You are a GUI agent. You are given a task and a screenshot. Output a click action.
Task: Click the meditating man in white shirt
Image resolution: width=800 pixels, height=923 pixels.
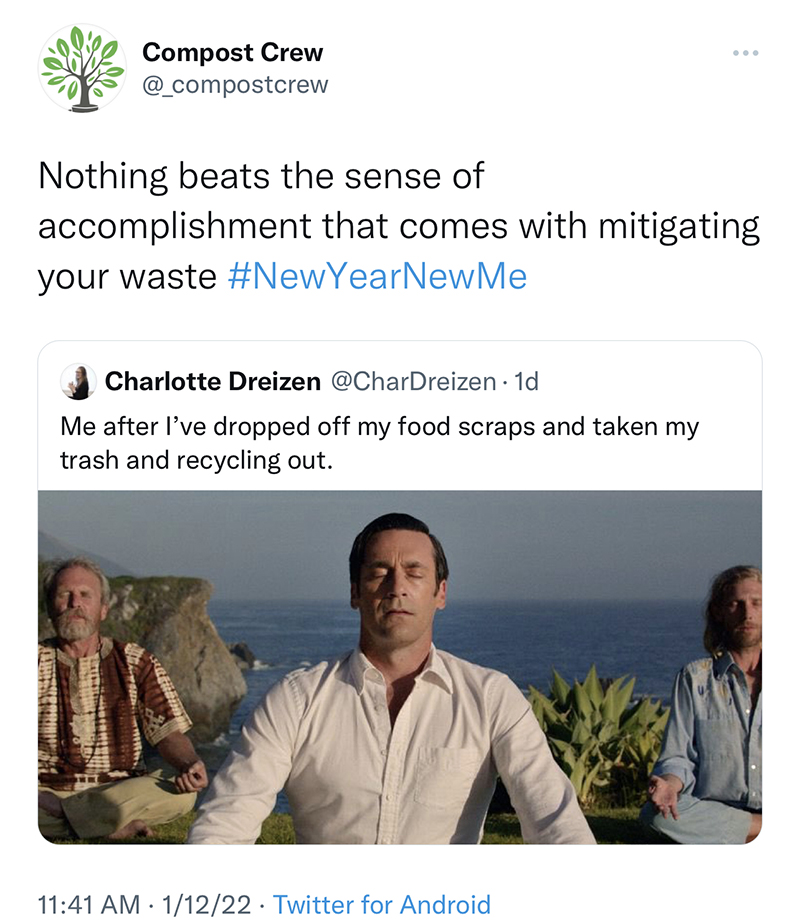tap(399, 700)
